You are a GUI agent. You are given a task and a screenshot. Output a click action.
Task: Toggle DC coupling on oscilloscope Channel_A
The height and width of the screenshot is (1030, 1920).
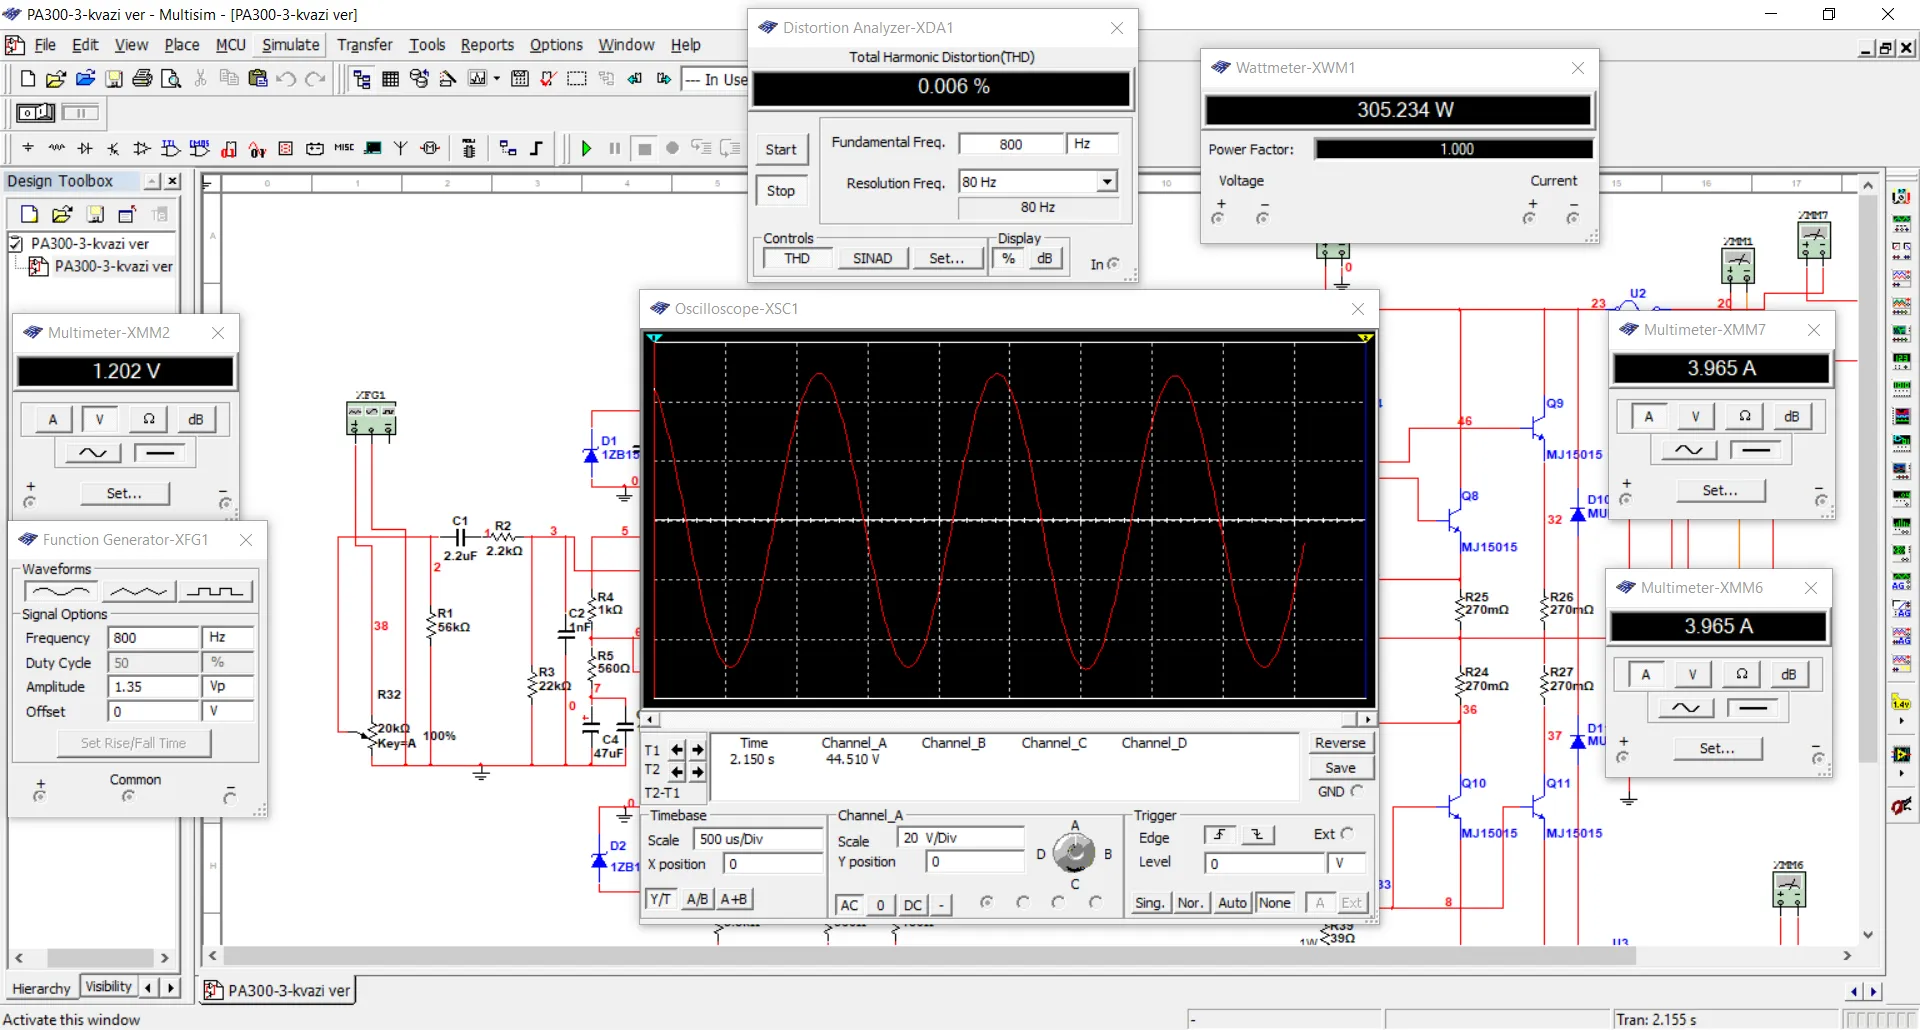click(x=913, y=905)
